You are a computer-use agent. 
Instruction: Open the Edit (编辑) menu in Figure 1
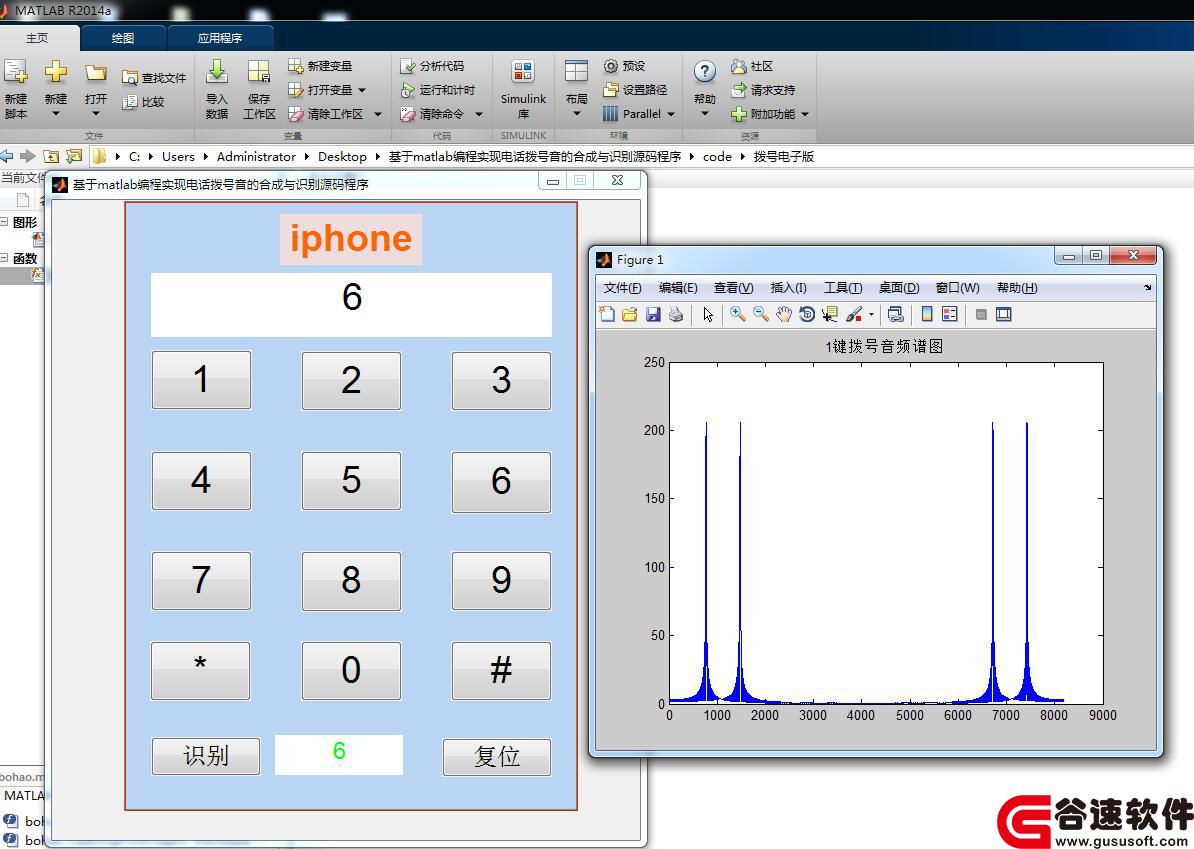point(678,288)
